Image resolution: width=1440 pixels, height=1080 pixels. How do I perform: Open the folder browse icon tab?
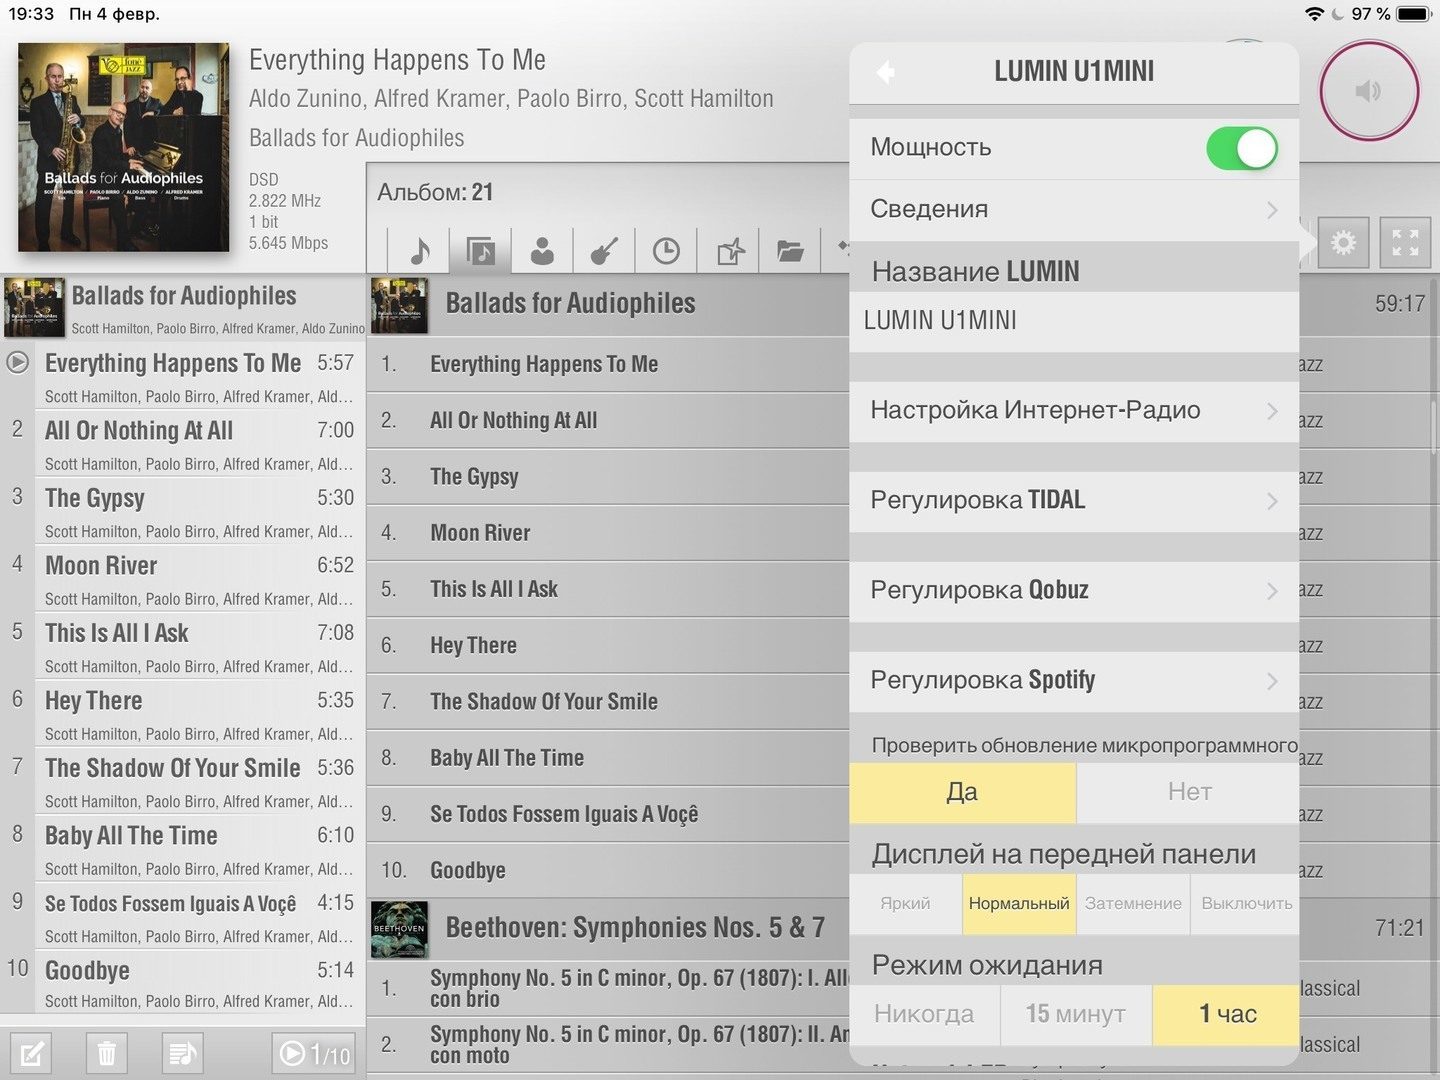(x=790, y=250)
